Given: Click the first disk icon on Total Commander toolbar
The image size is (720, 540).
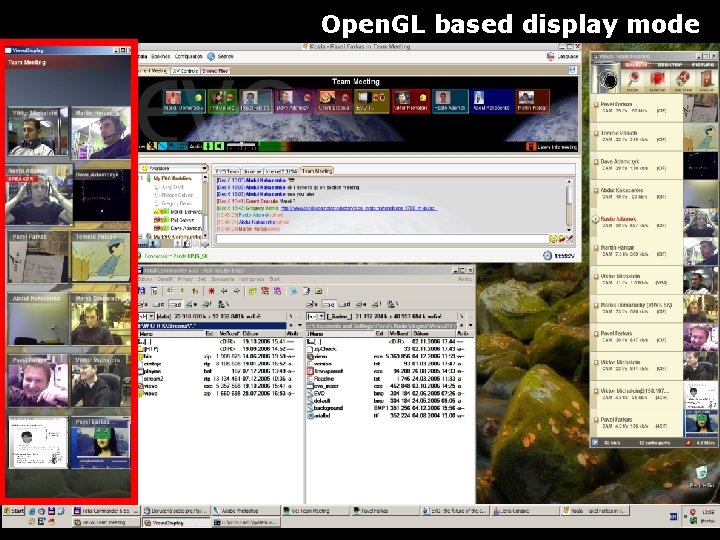Looking at the screenshot, I should point(142,291).
